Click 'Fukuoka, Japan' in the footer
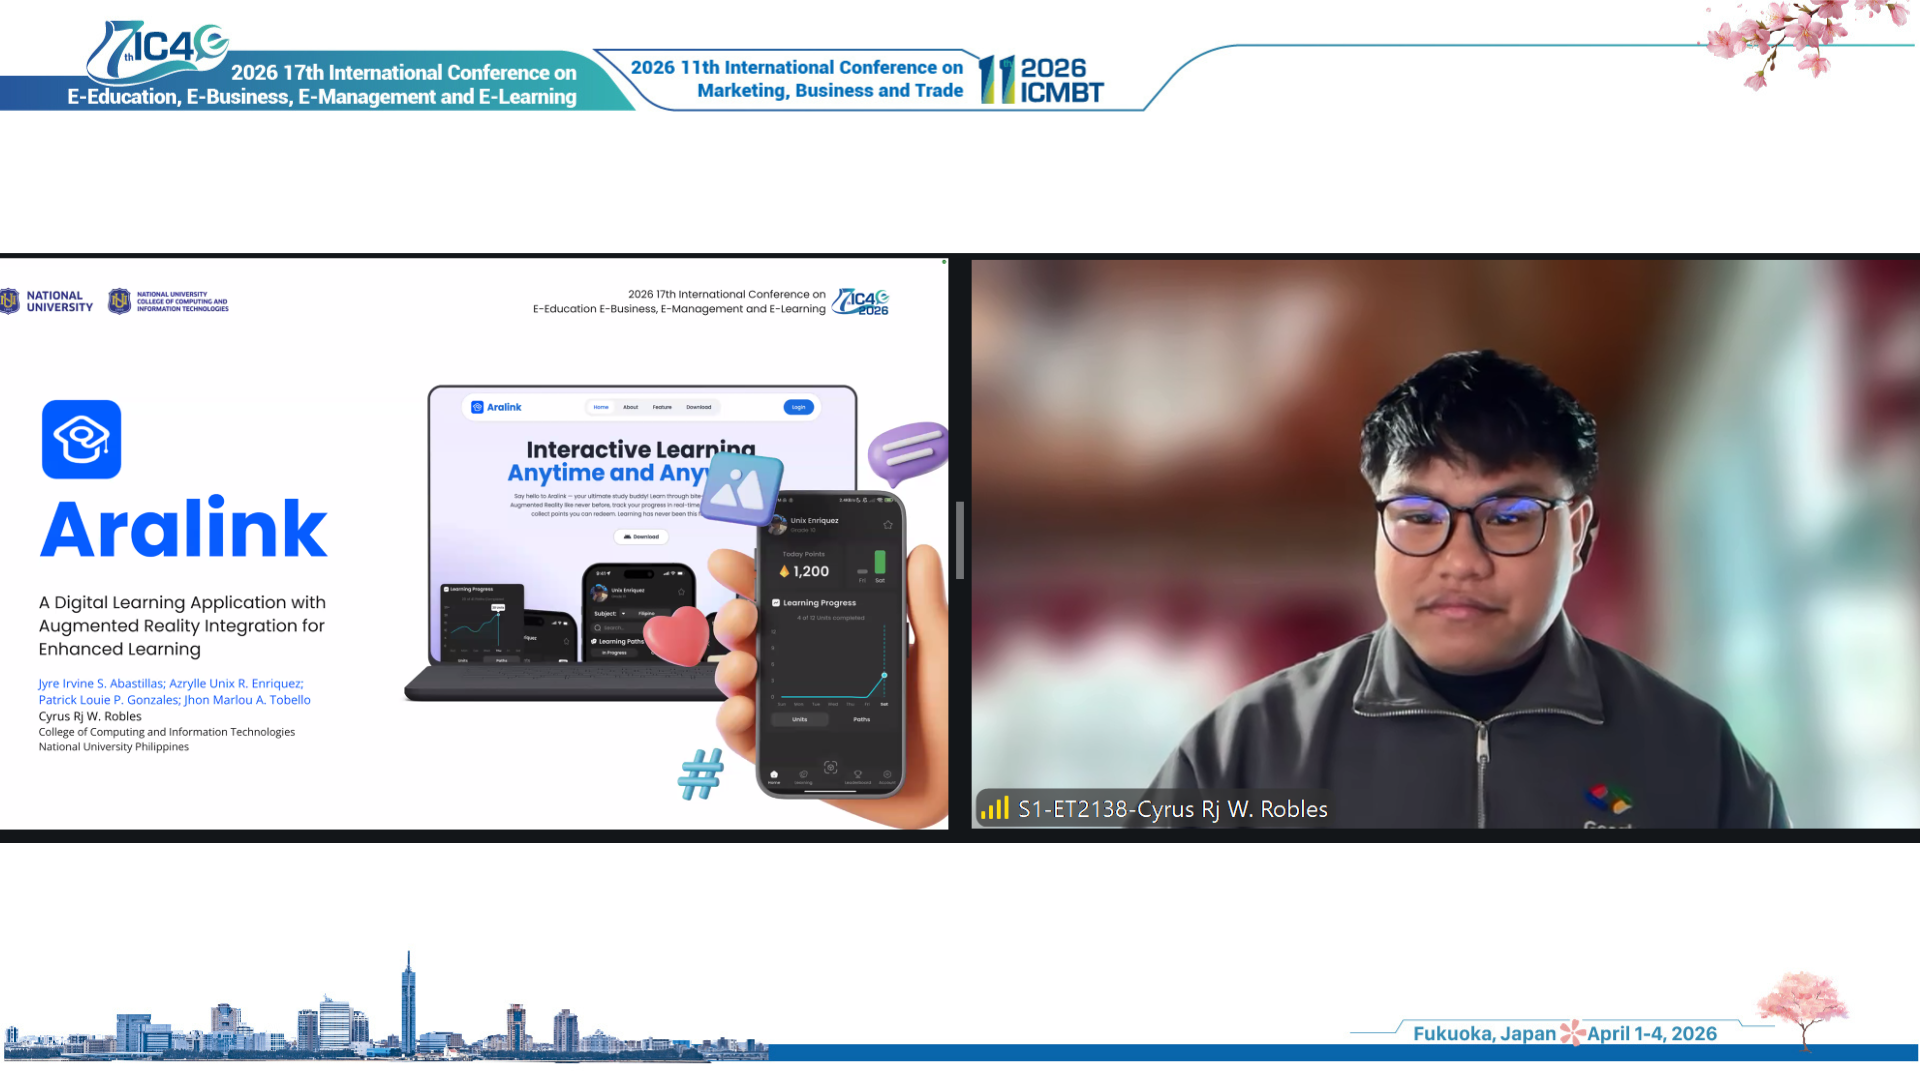The height and width of the screenshot is (1080, 1920). point(1484,1033)
